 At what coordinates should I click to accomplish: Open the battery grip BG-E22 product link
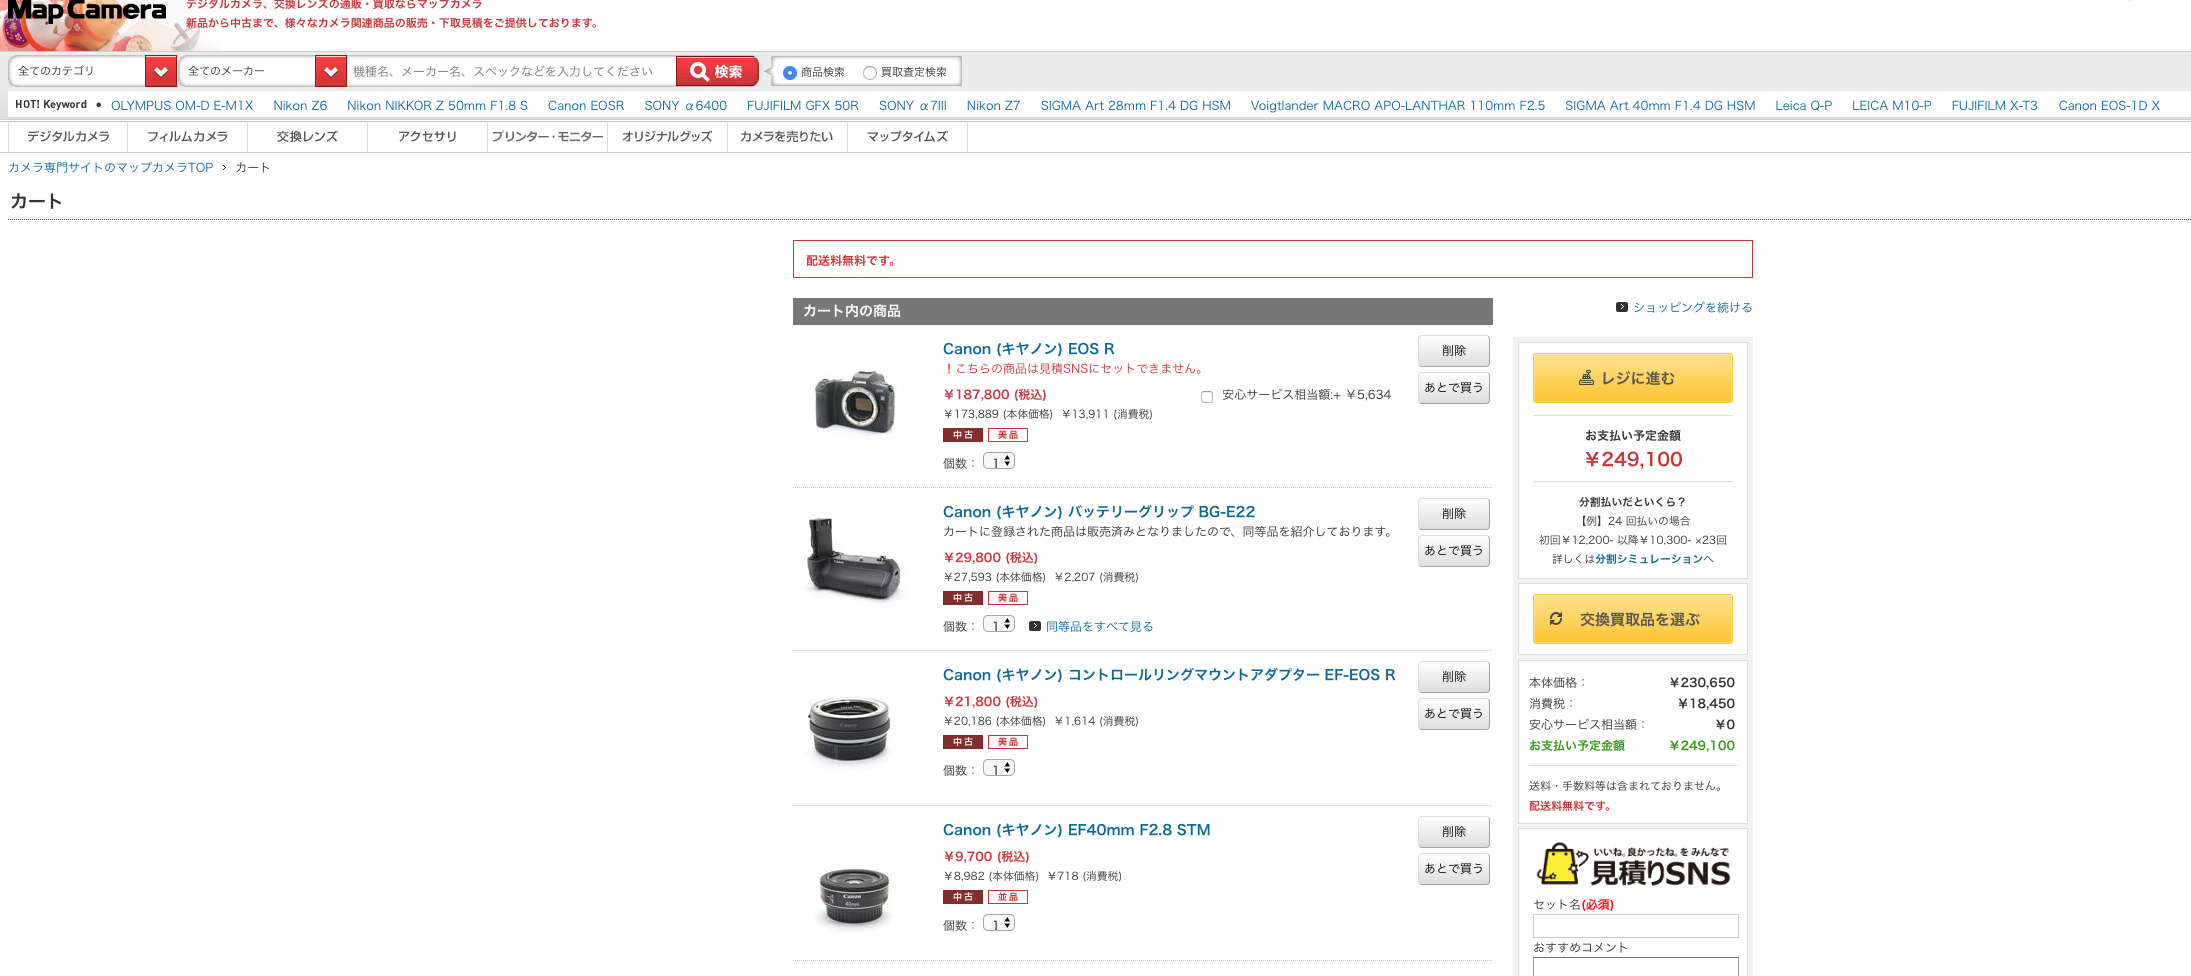click(1098, 512)
